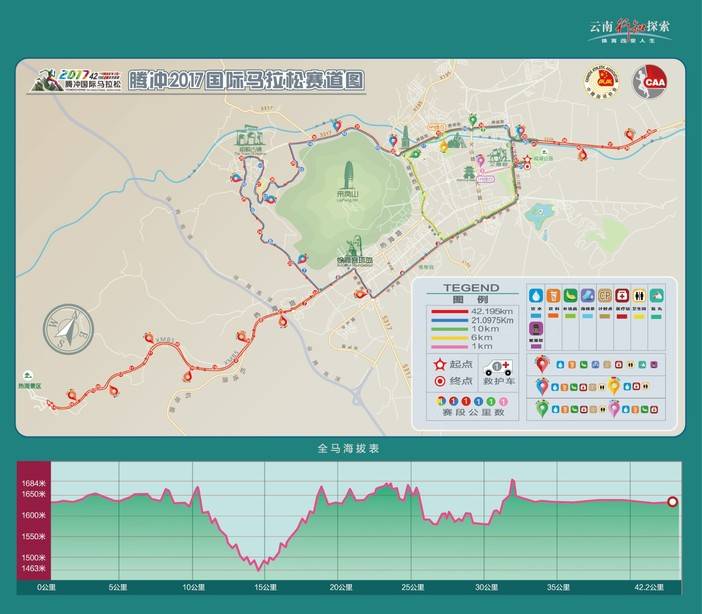Click the ambulance icon in the legend

(x=497, y=368)
